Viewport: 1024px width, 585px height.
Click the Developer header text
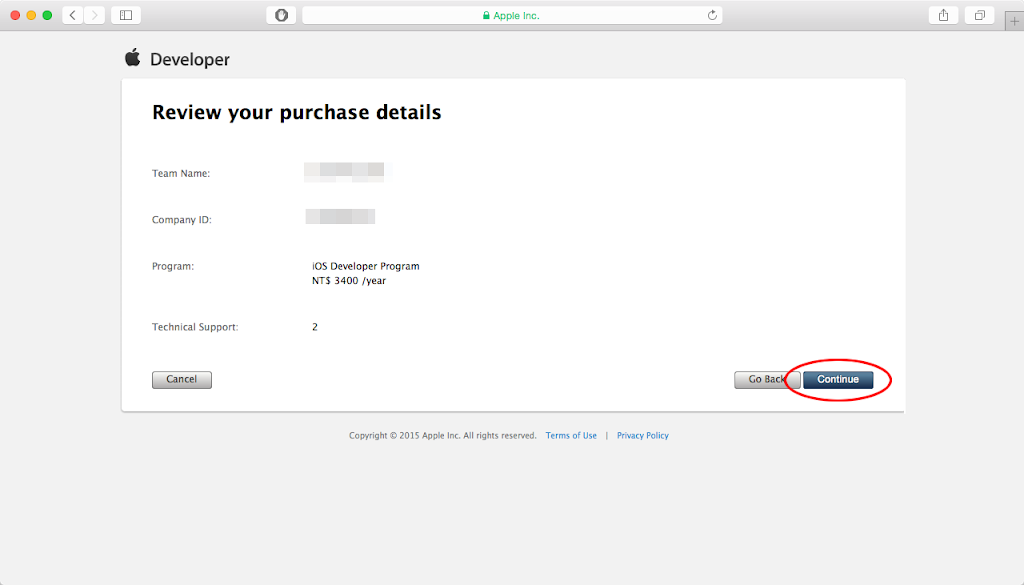pyautogui.click(x=190, y=60)
